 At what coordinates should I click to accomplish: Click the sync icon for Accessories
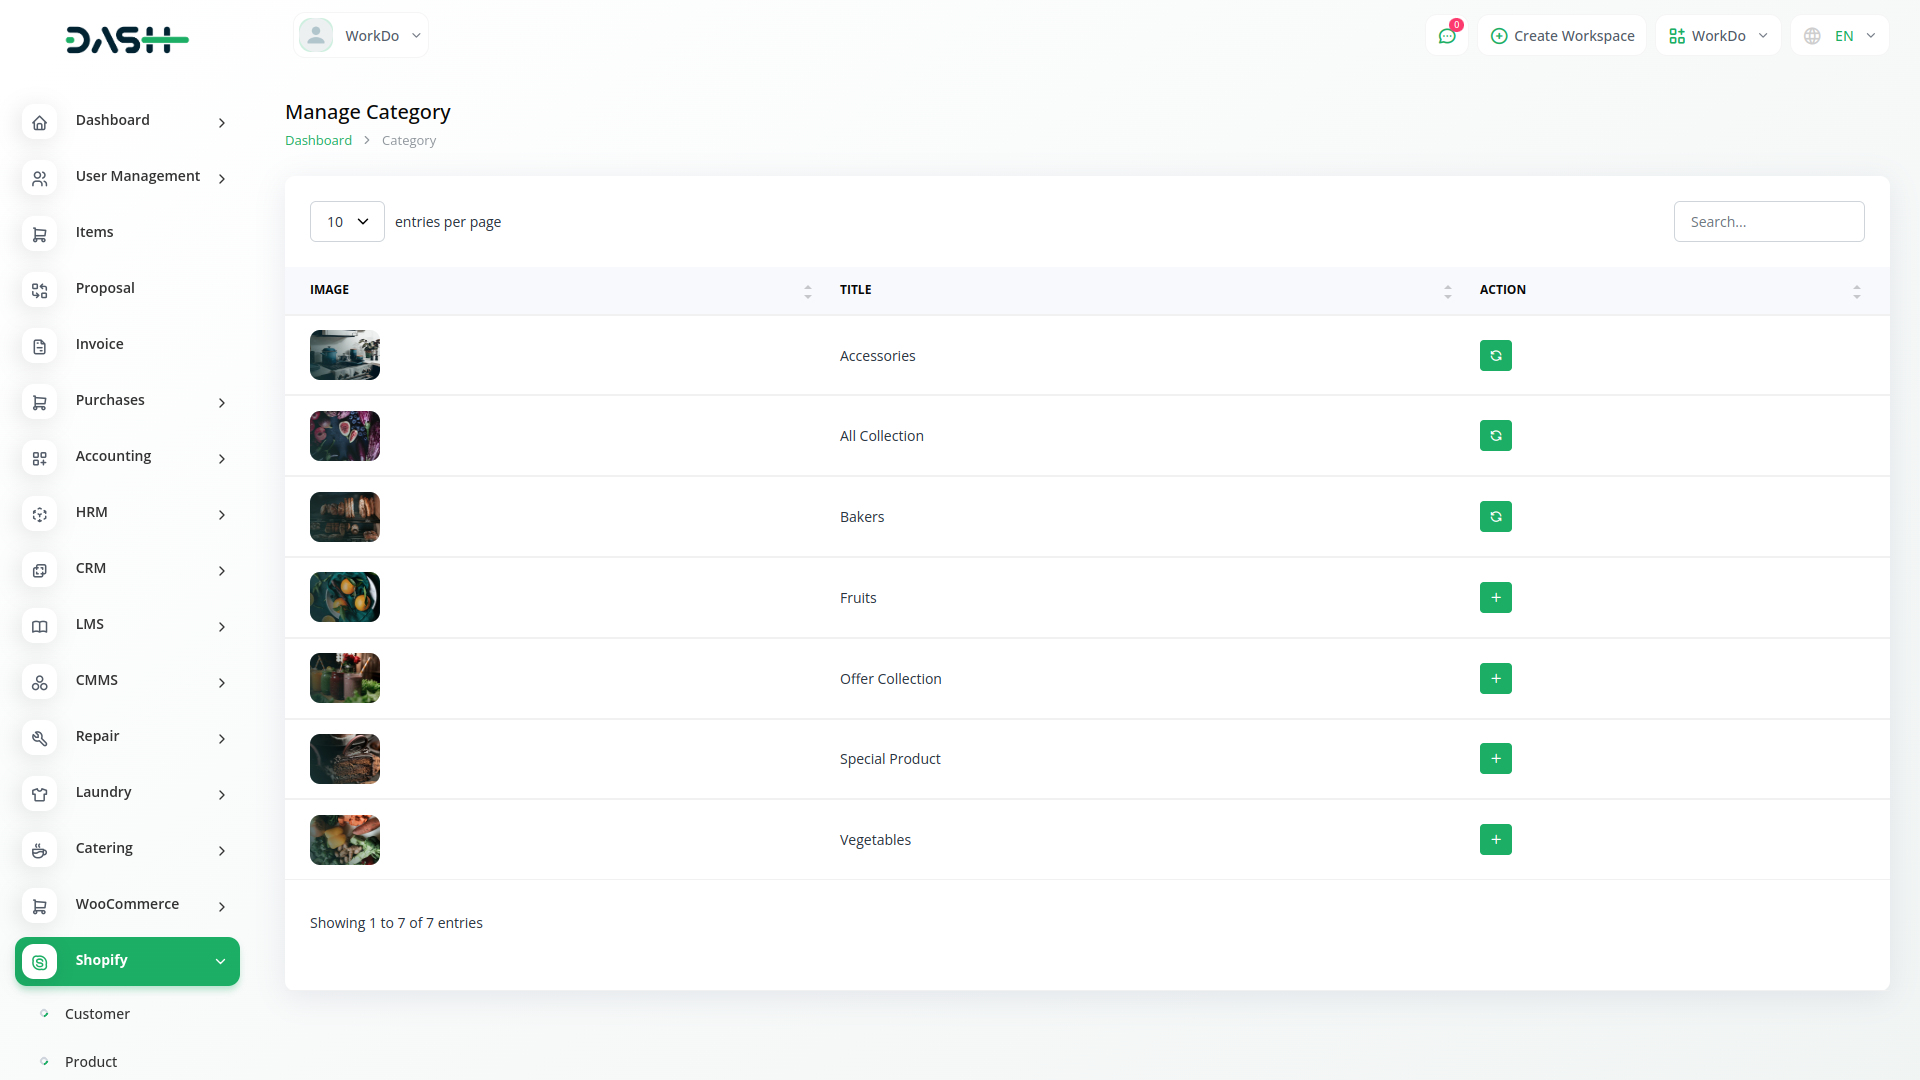coord(1495,355)
